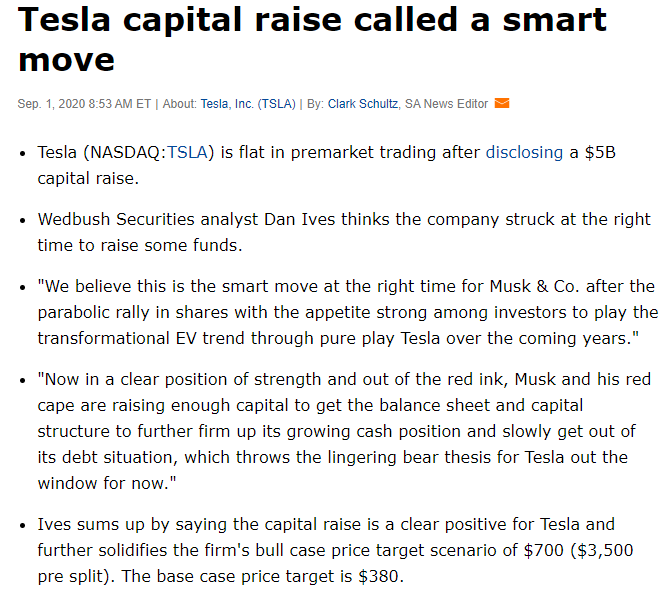Click the word "NASDAQ" in first bullet
The width and height of the screenshot is (664, 594).
tap(128, 153)
